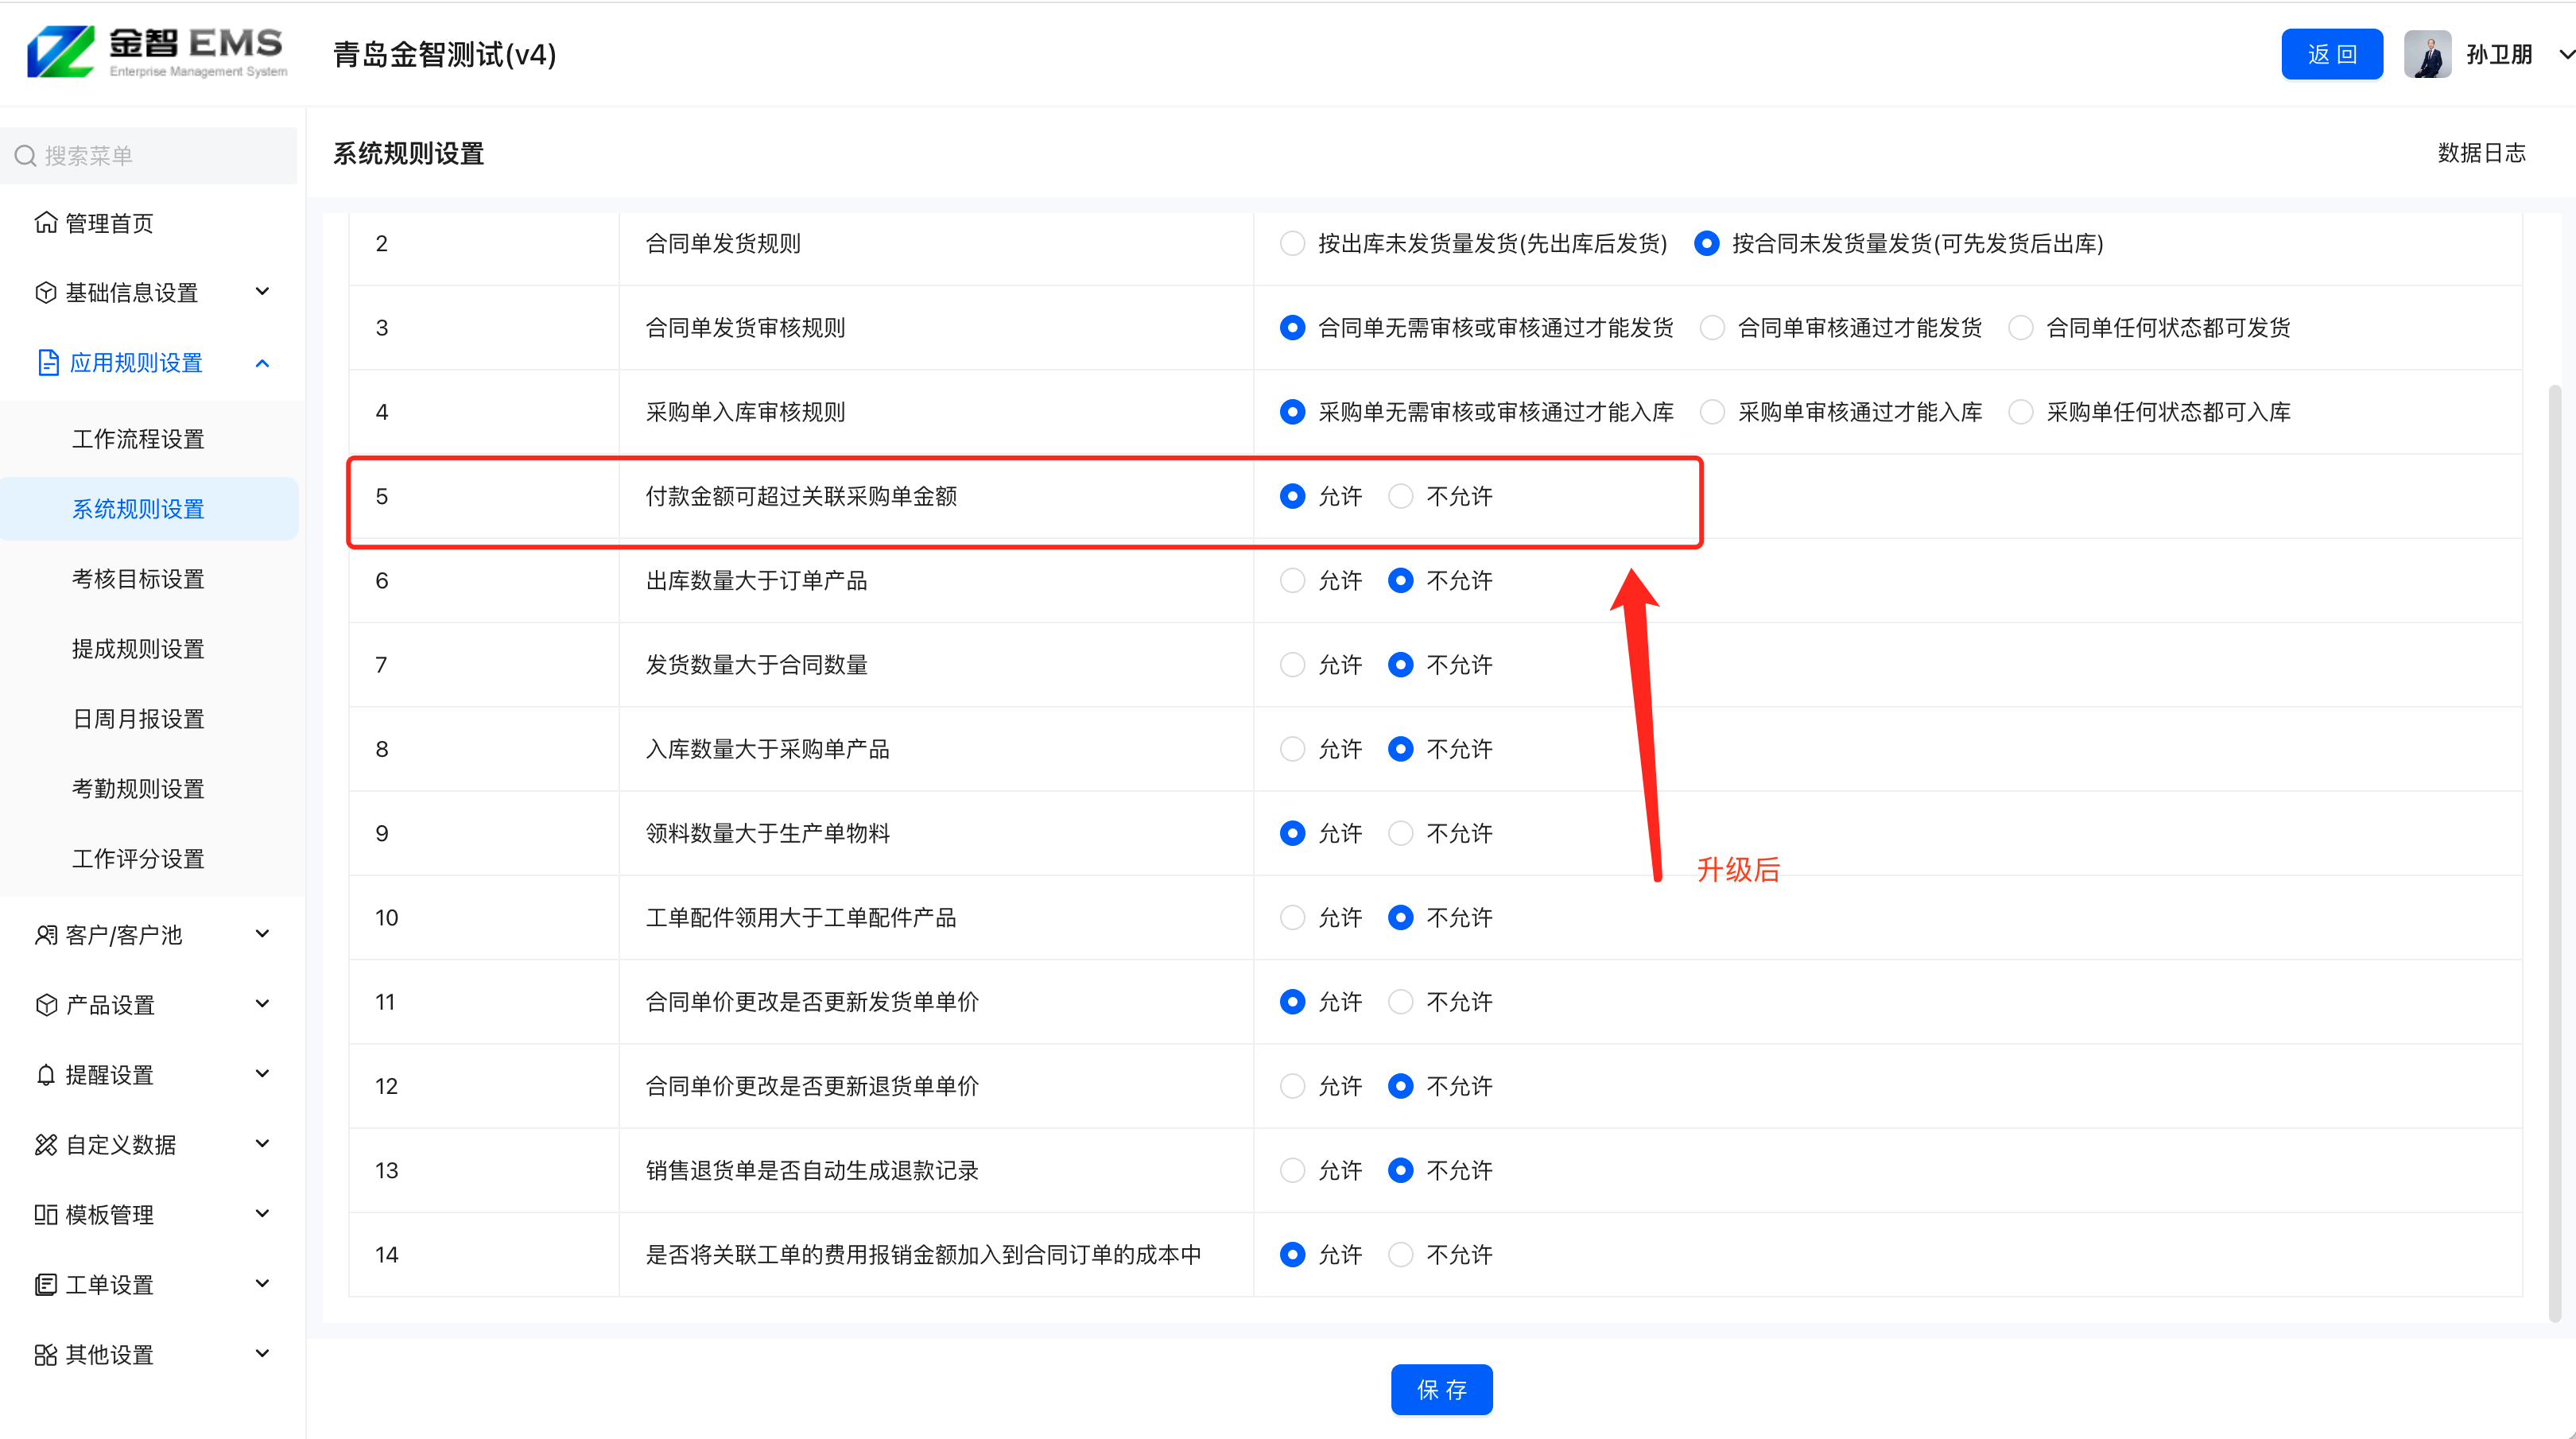The height and width of the screenshot is (1439, 2576).
Task: Collapse the 应用规则设置 submenu chevron
Action: [x=262, y=363]
